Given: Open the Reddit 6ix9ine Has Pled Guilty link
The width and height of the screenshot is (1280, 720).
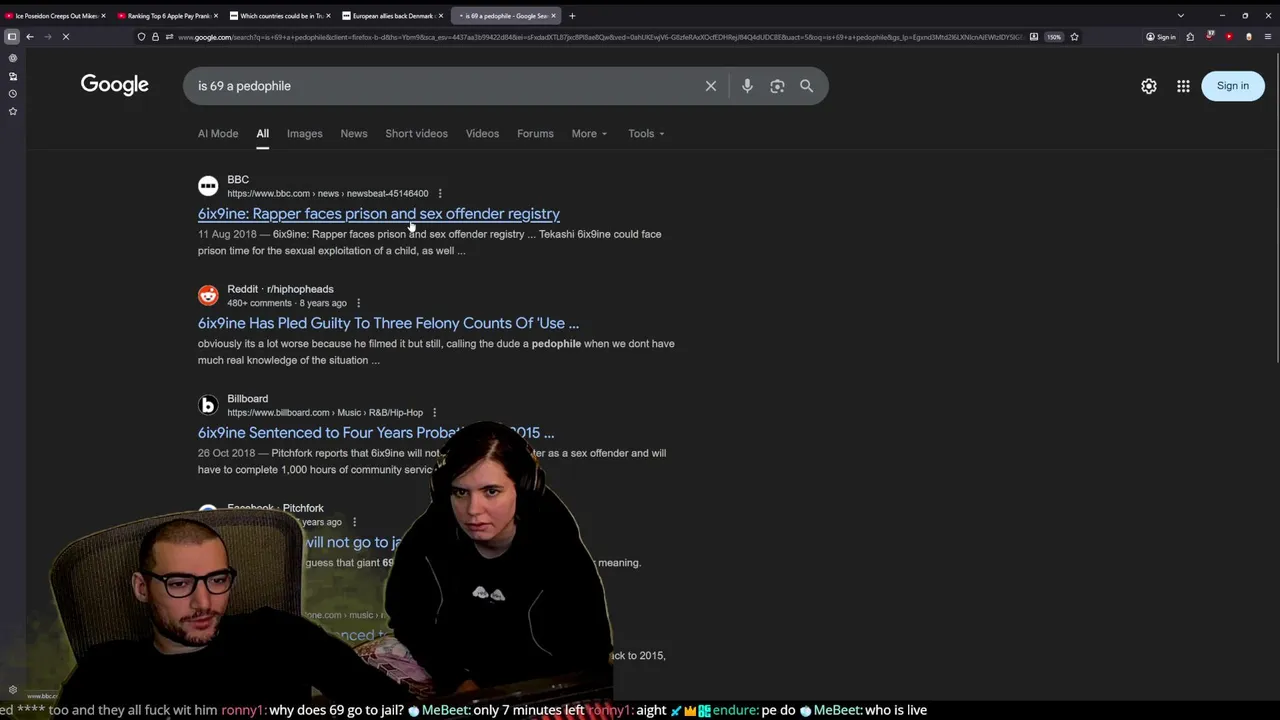Looking at the screenshot, I should tap(388, 324).
